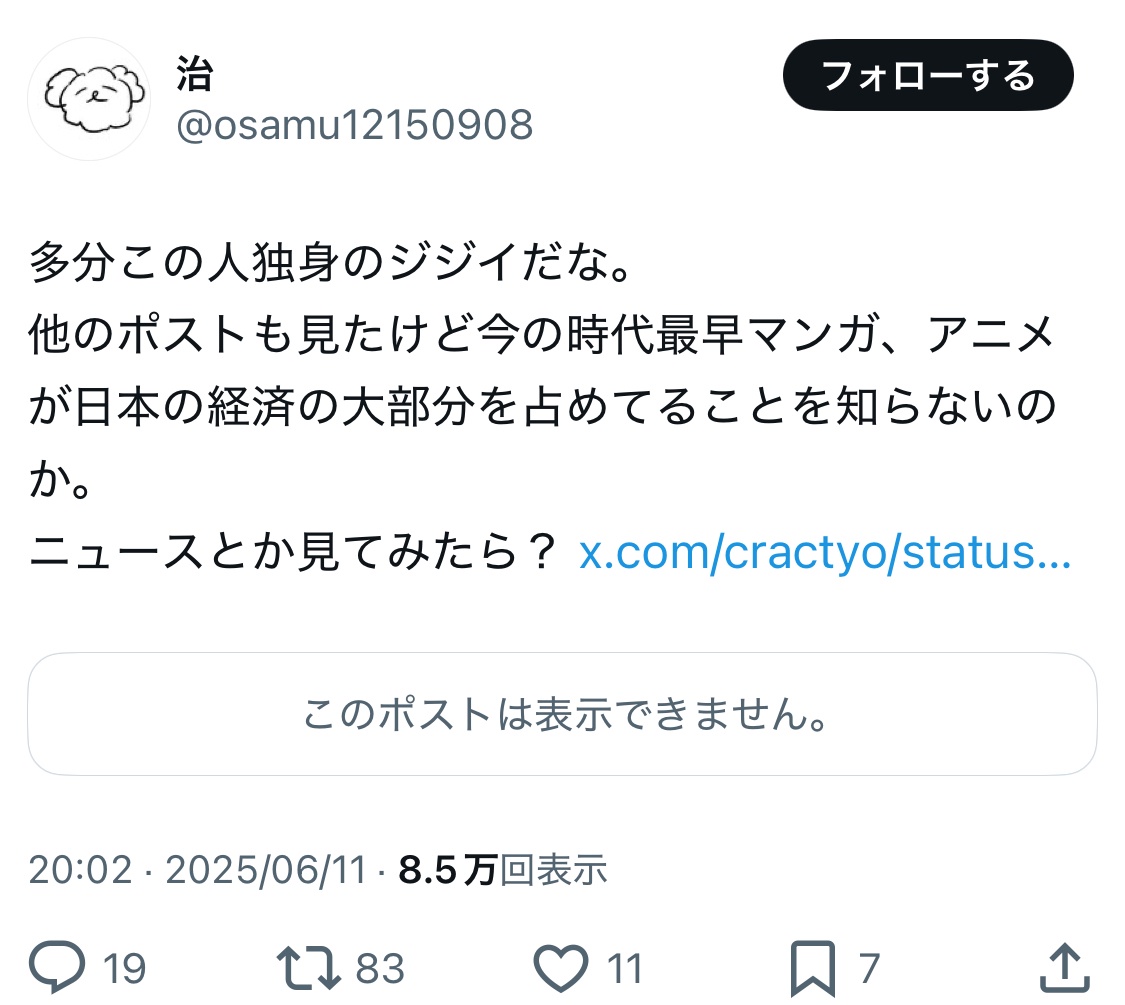Repost this tweet using the arrows icon

306,967
